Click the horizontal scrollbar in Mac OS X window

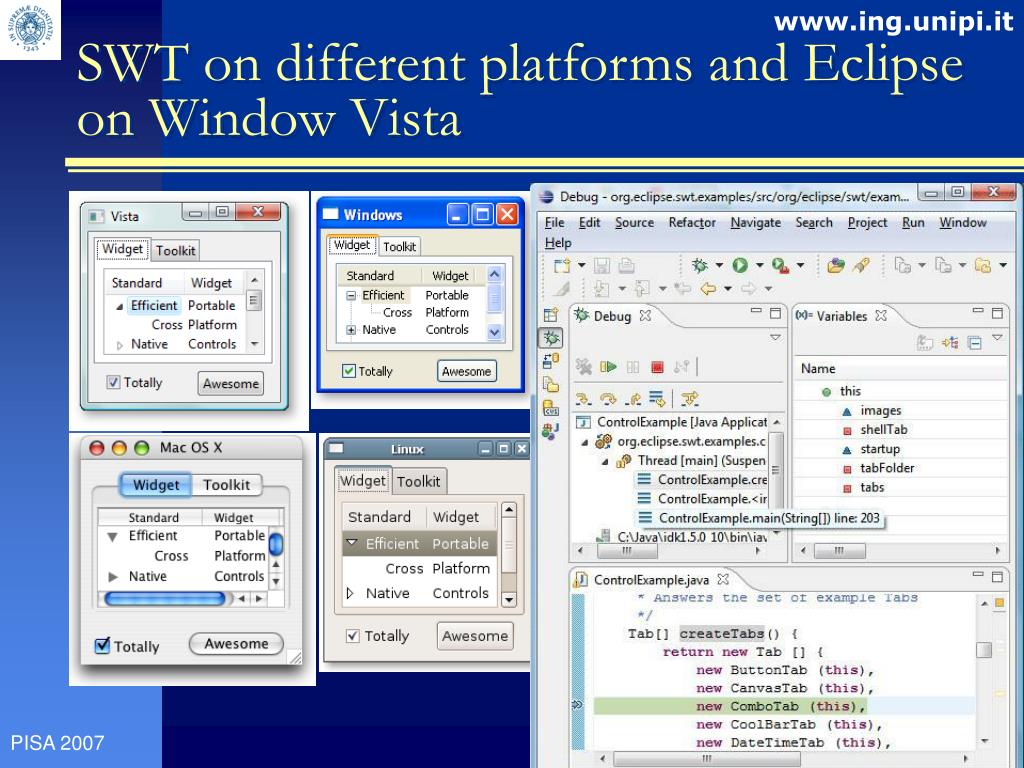coord(165,598)
